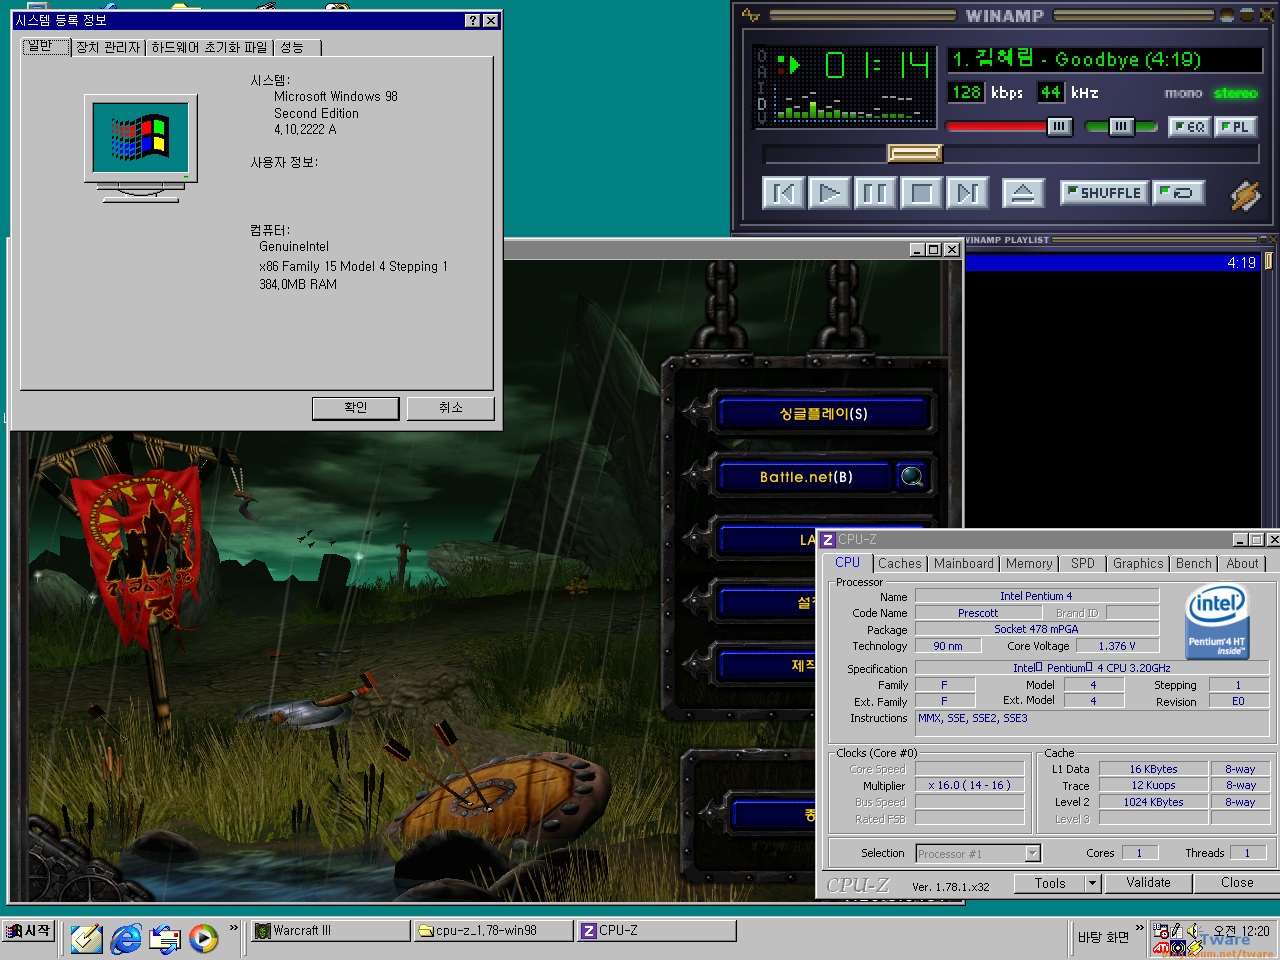Click Battle.net(B) button in Warcraft III
The image size is (1280, 960).
point(806,477)
